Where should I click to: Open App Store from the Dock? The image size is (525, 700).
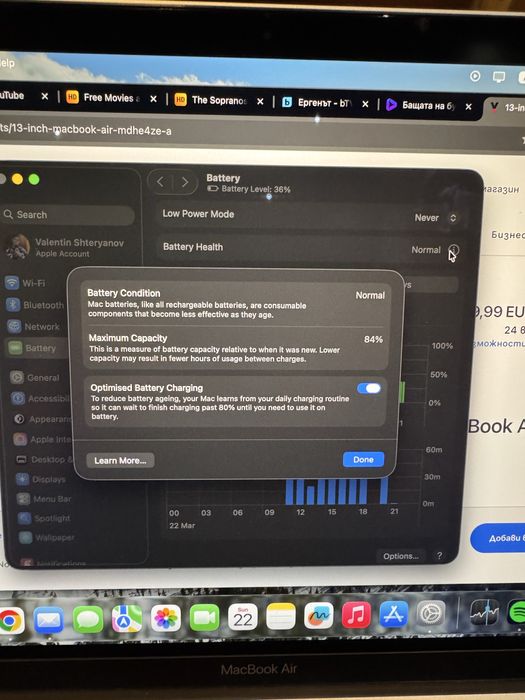tap(393, 614)
